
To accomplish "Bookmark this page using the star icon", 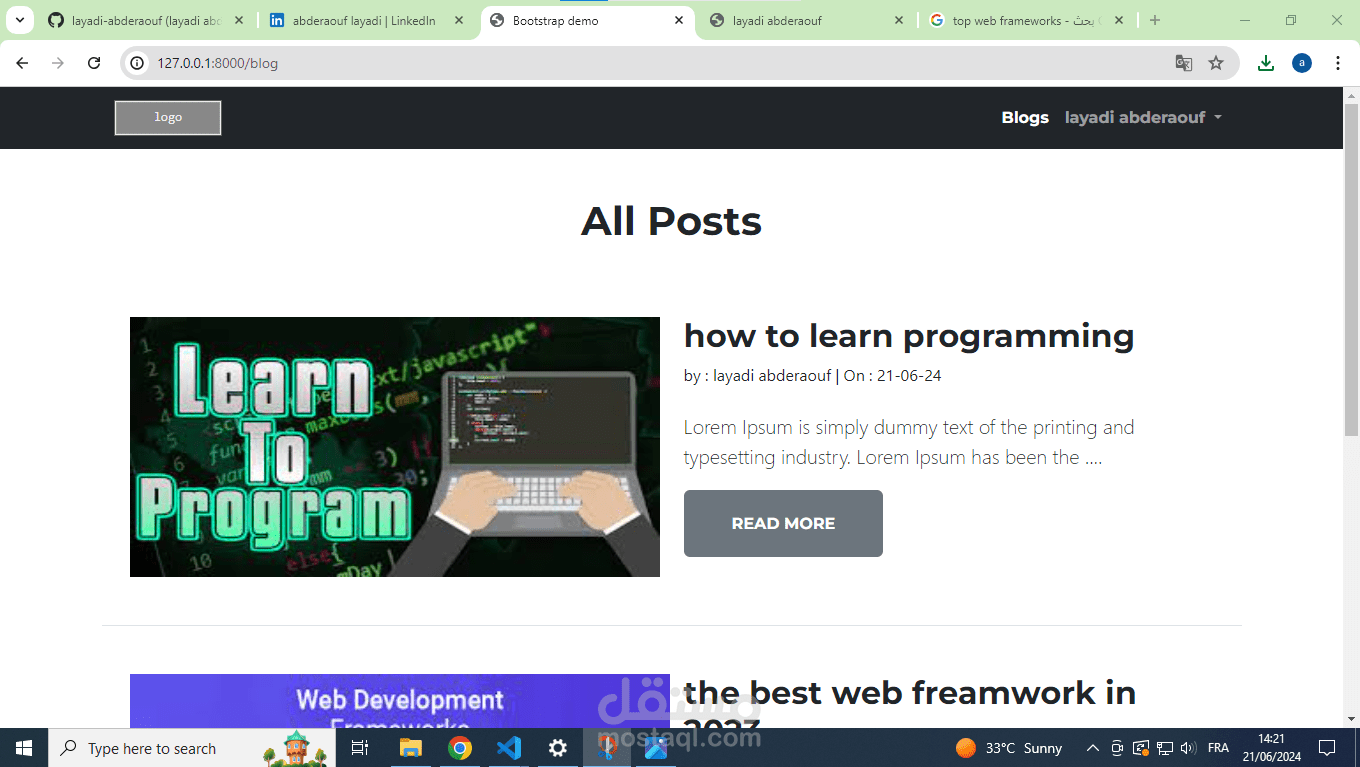I will click(x=1217, y=62).
